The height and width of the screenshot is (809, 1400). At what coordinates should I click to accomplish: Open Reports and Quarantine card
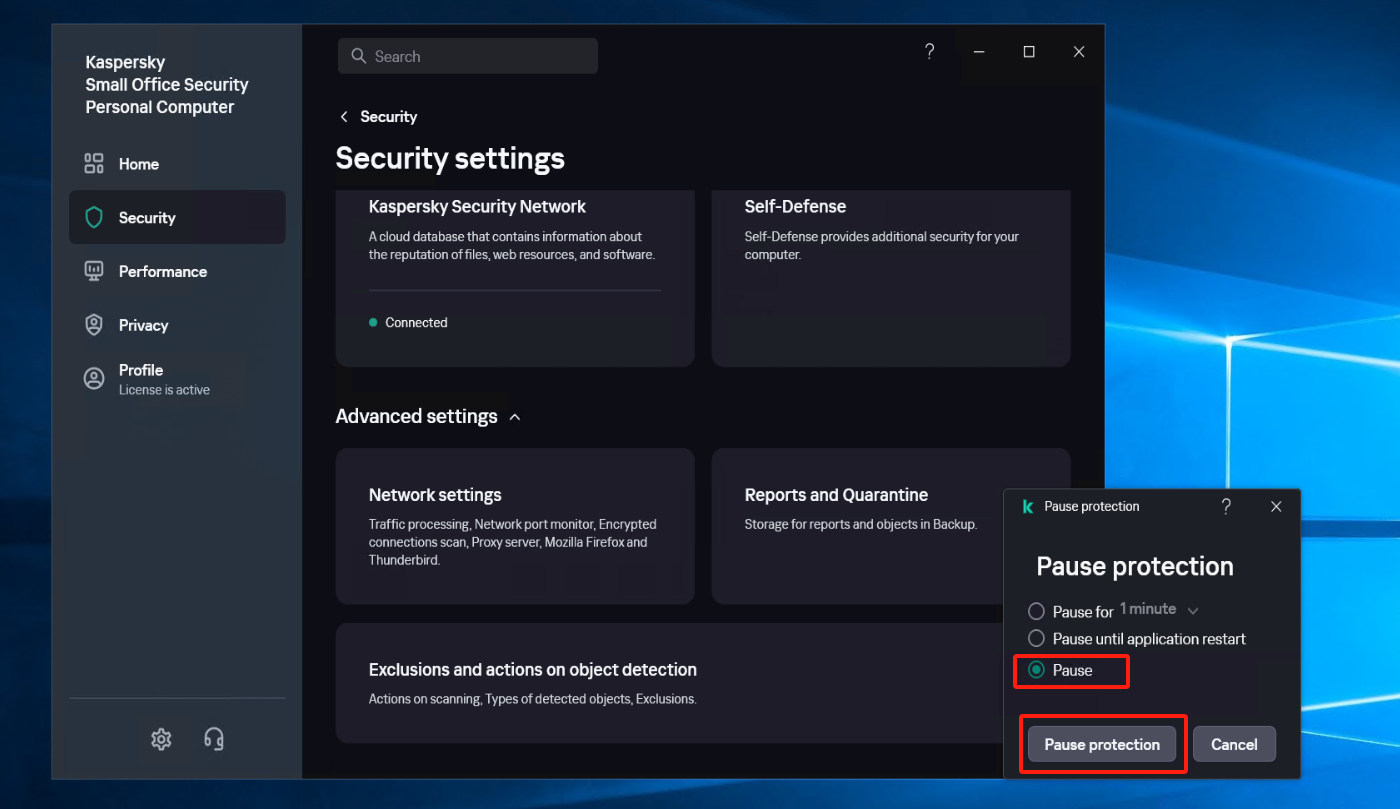(x=891, y=526)
